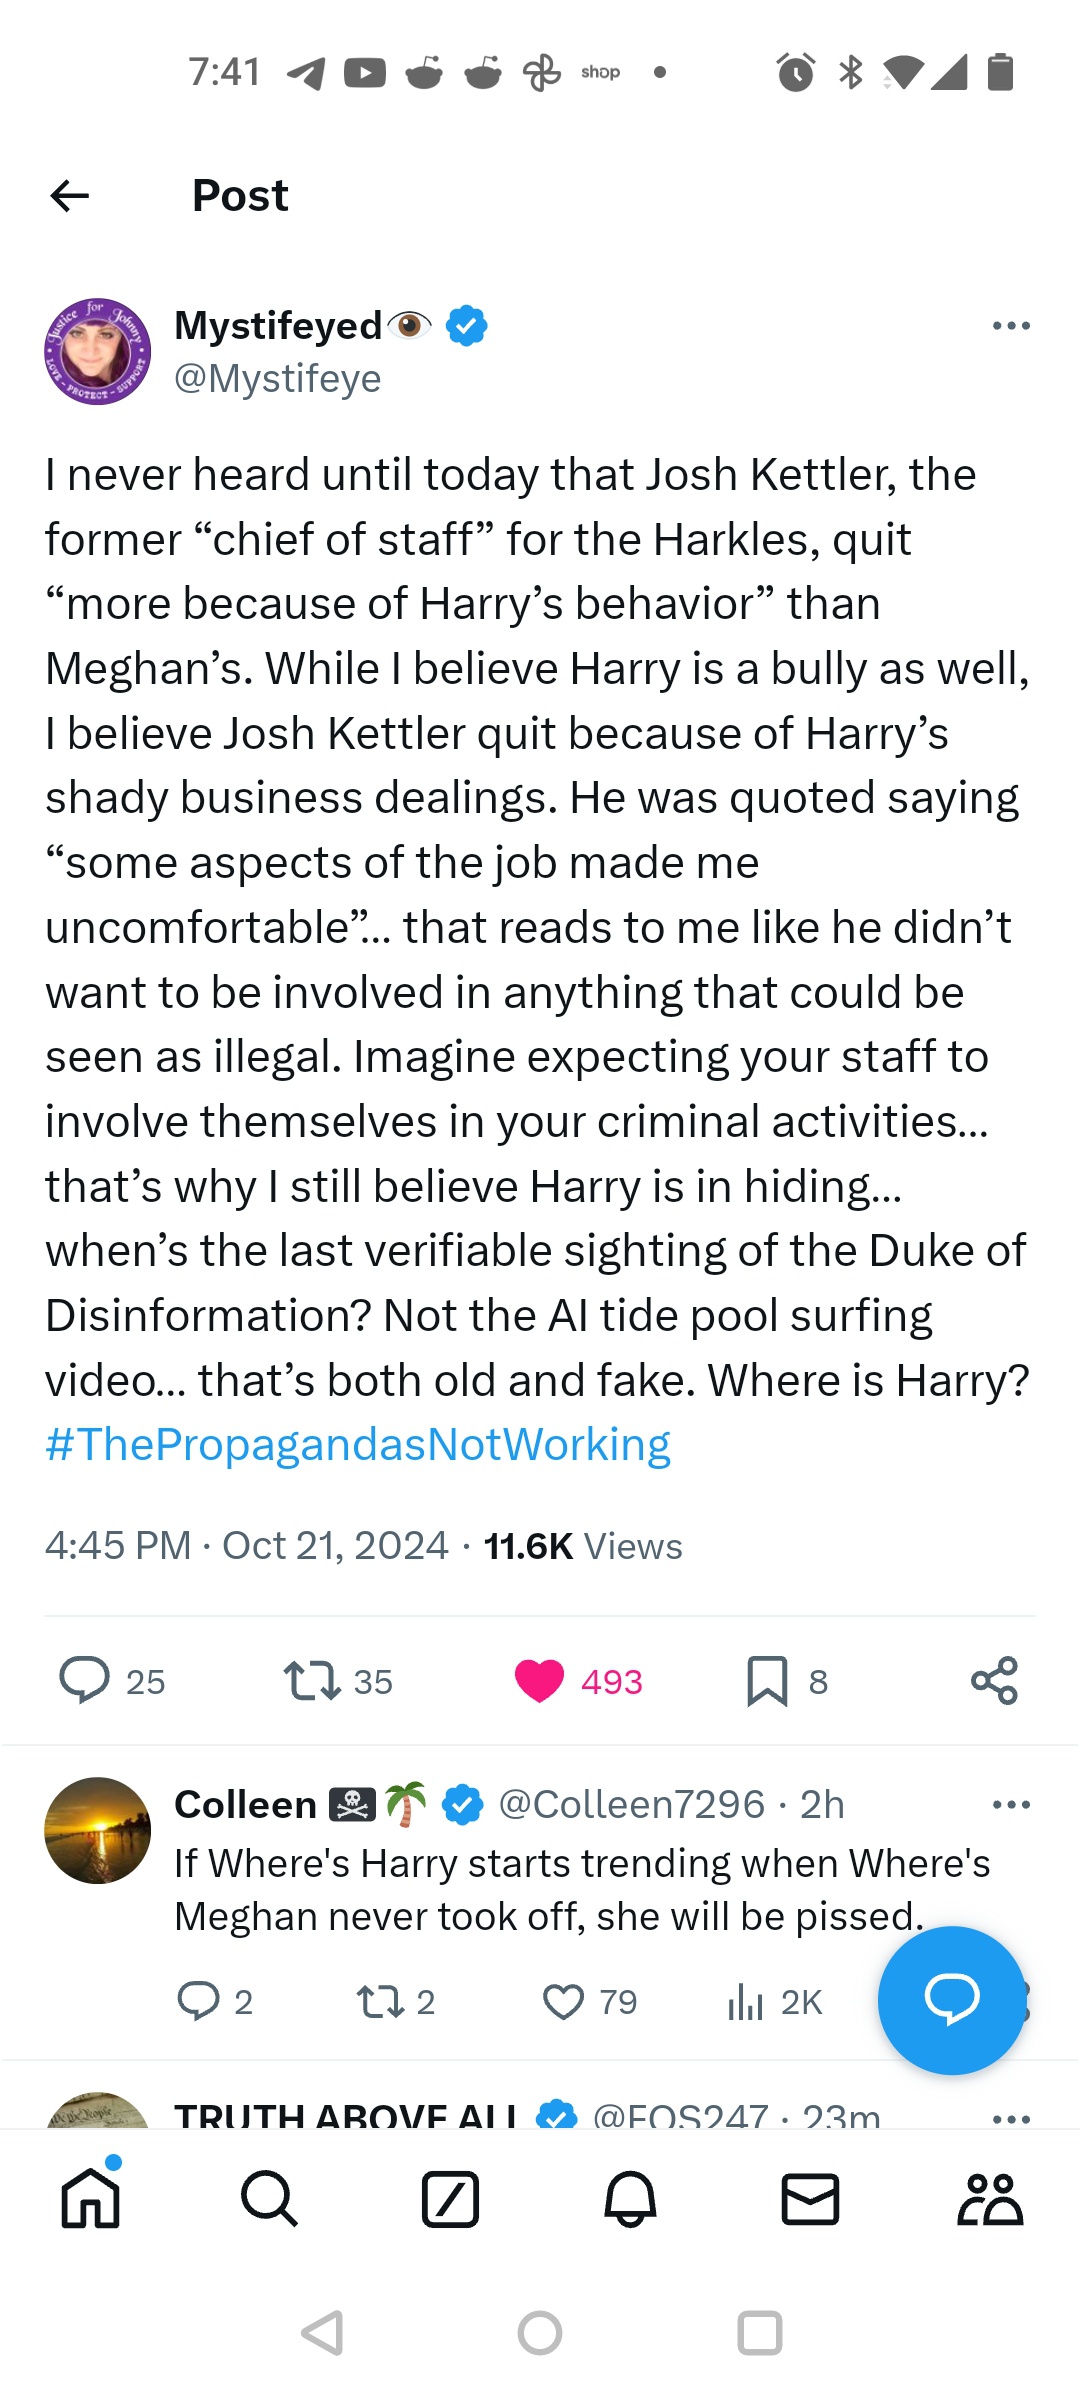Repost the Mystifeyed post via the repost icon

[x=312, y=1680]
